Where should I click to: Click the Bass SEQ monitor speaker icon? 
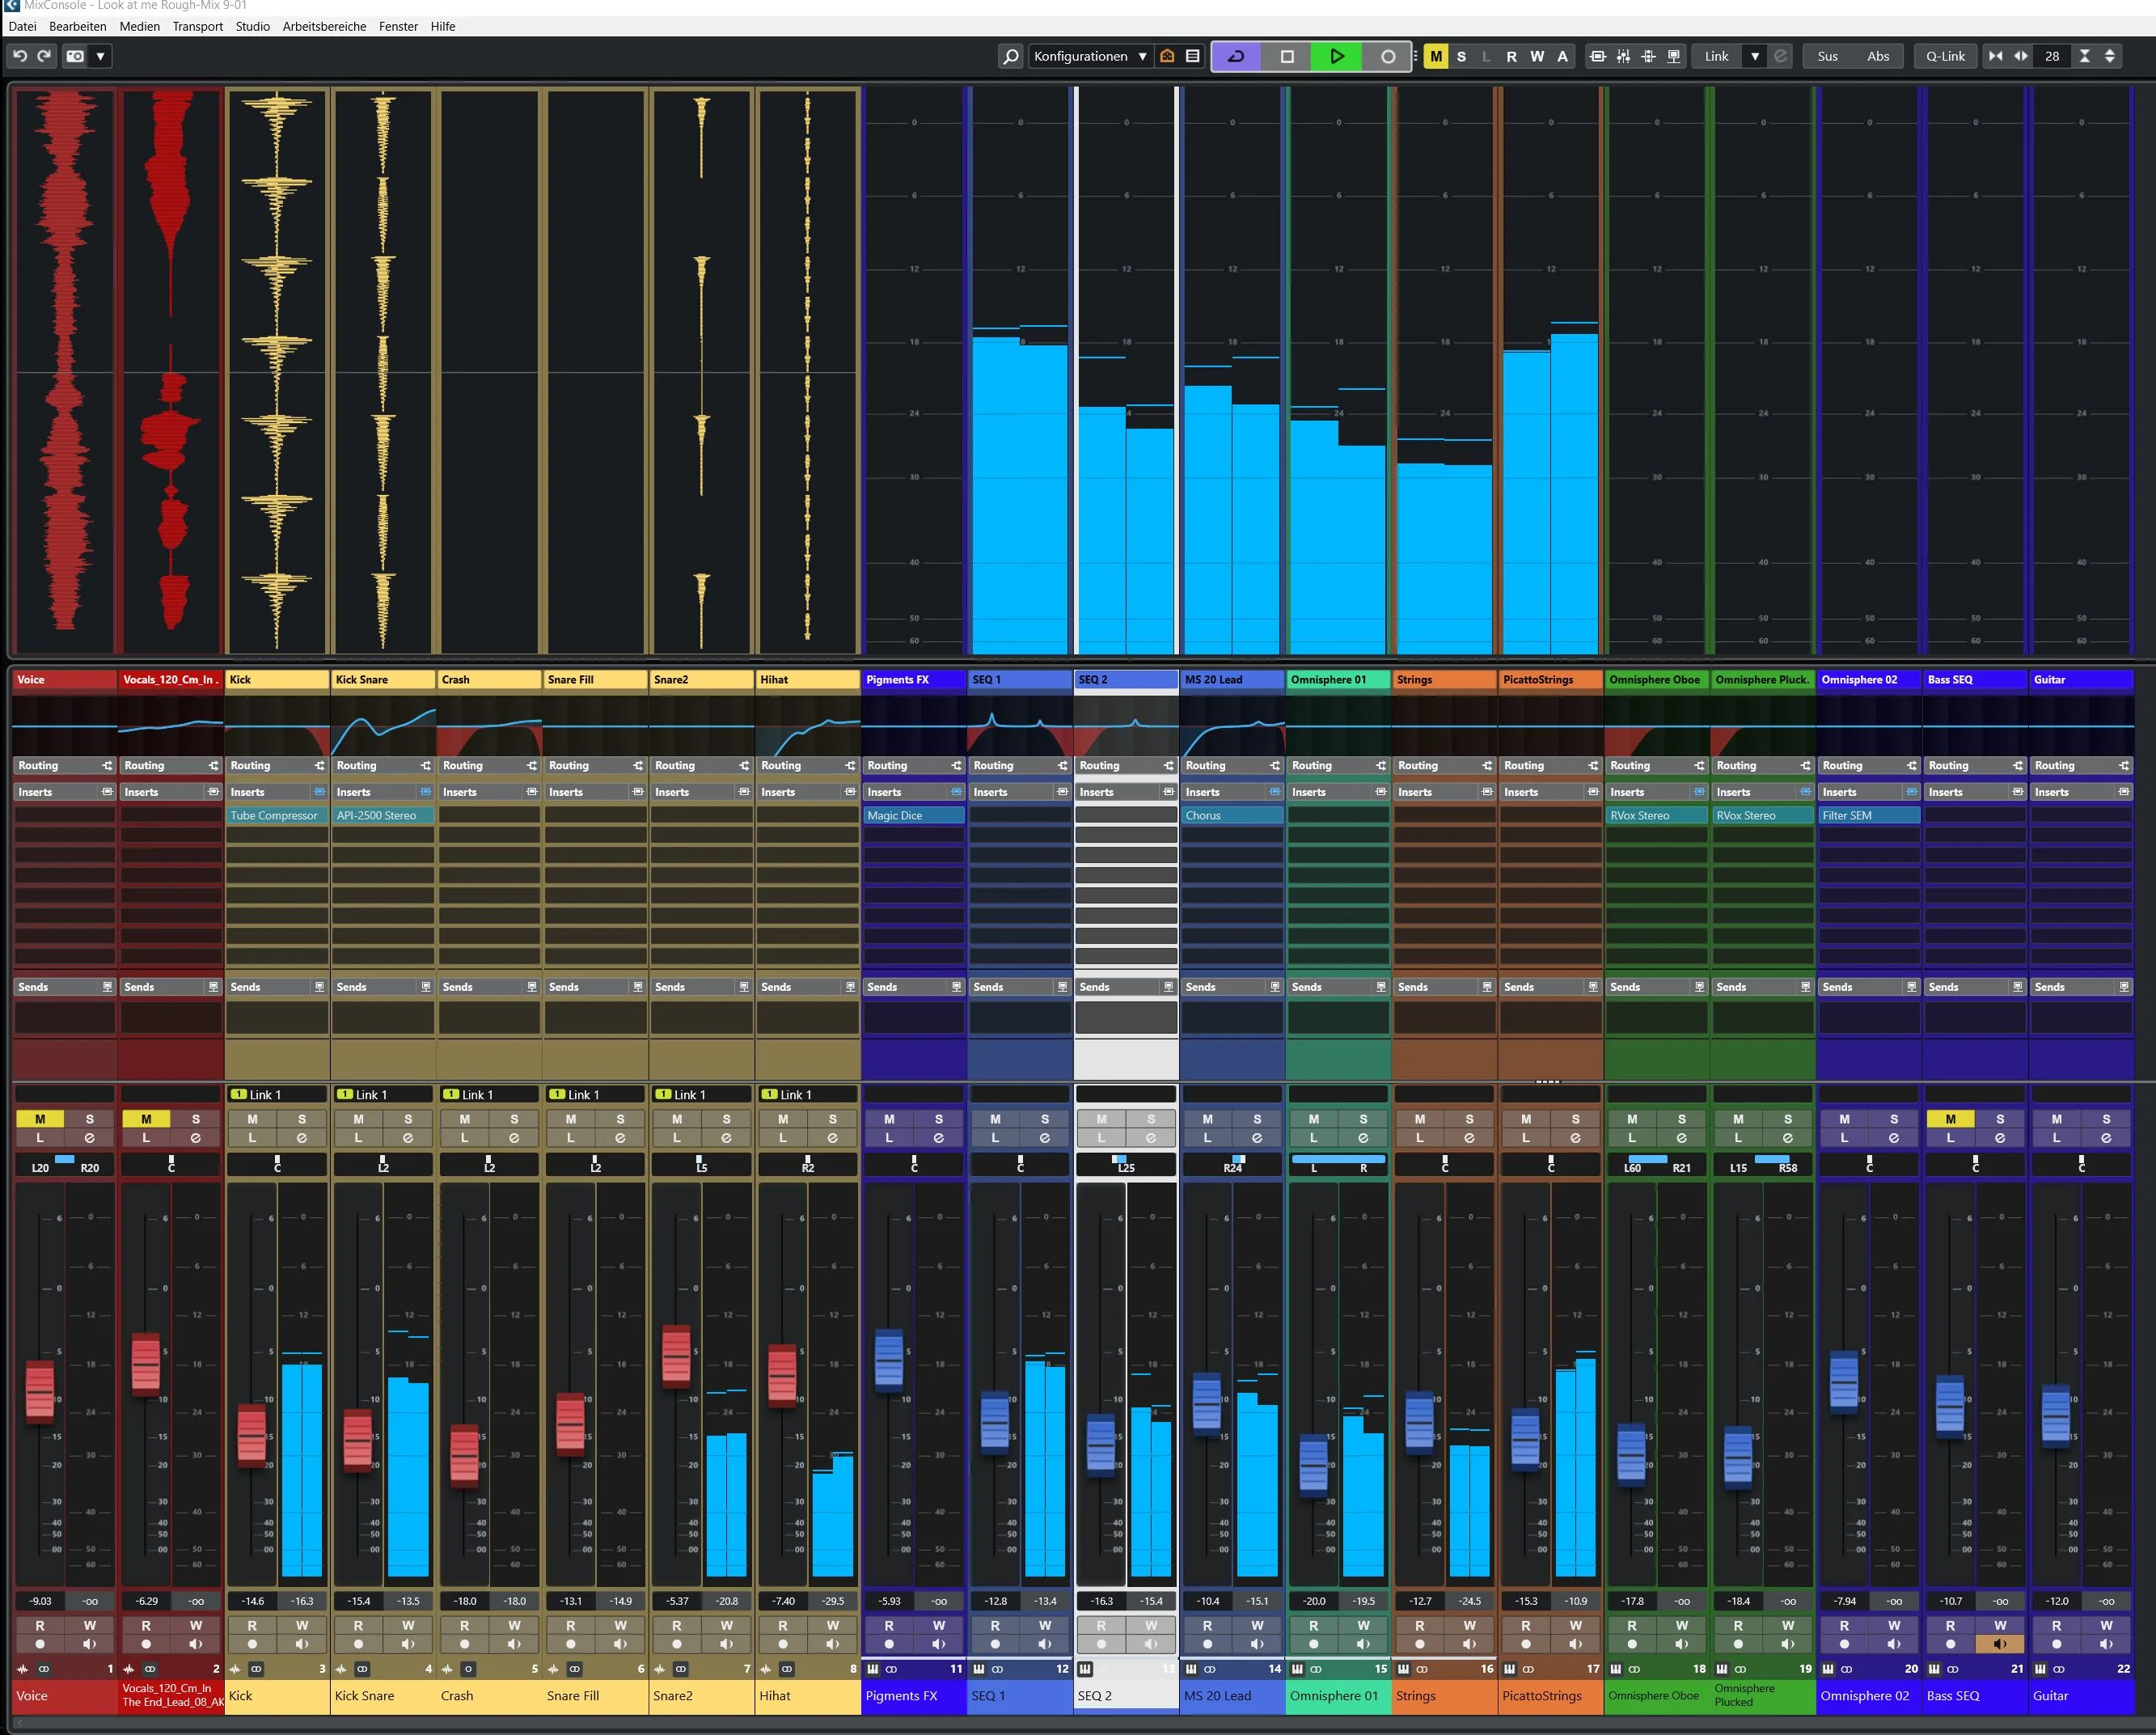point(1999,1643)
